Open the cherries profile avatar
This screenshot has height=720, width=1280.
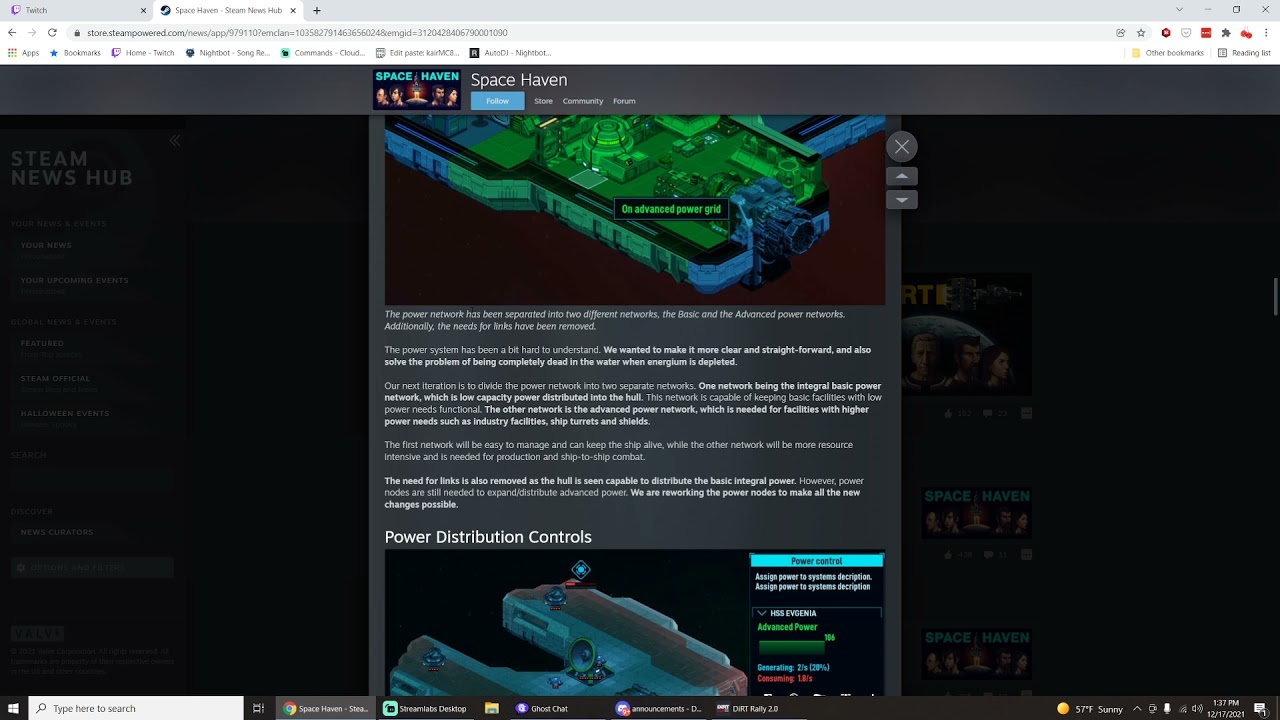pyautogui.click(x=1246, y=32)
